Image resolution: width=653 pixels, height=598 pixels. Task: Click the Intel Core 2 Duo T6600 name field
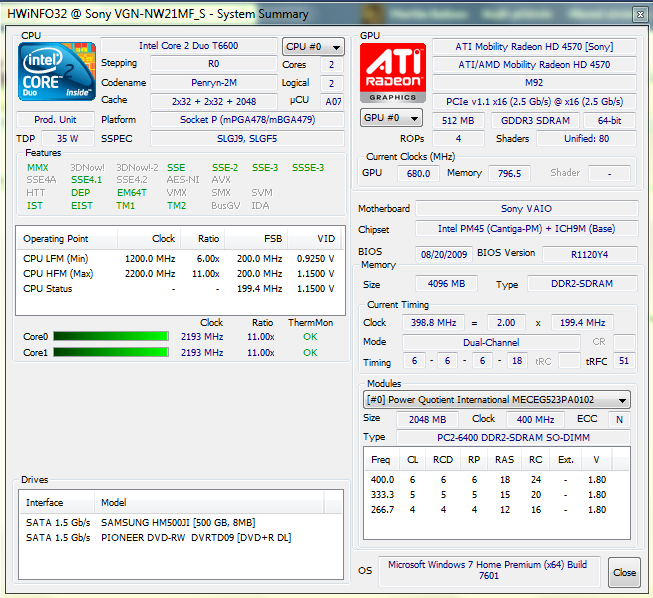click(189, 46)
